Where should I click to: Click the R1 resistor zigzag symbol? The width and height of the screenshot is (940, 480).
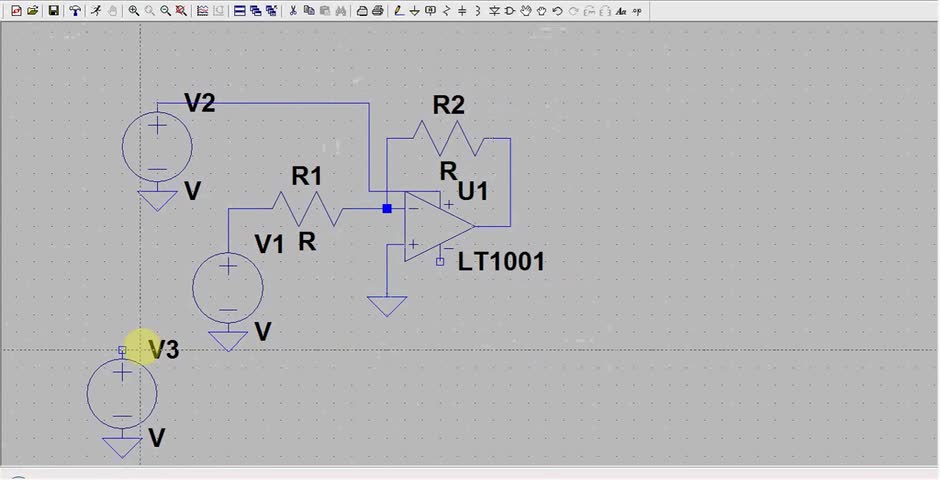[x=307, y=209]
